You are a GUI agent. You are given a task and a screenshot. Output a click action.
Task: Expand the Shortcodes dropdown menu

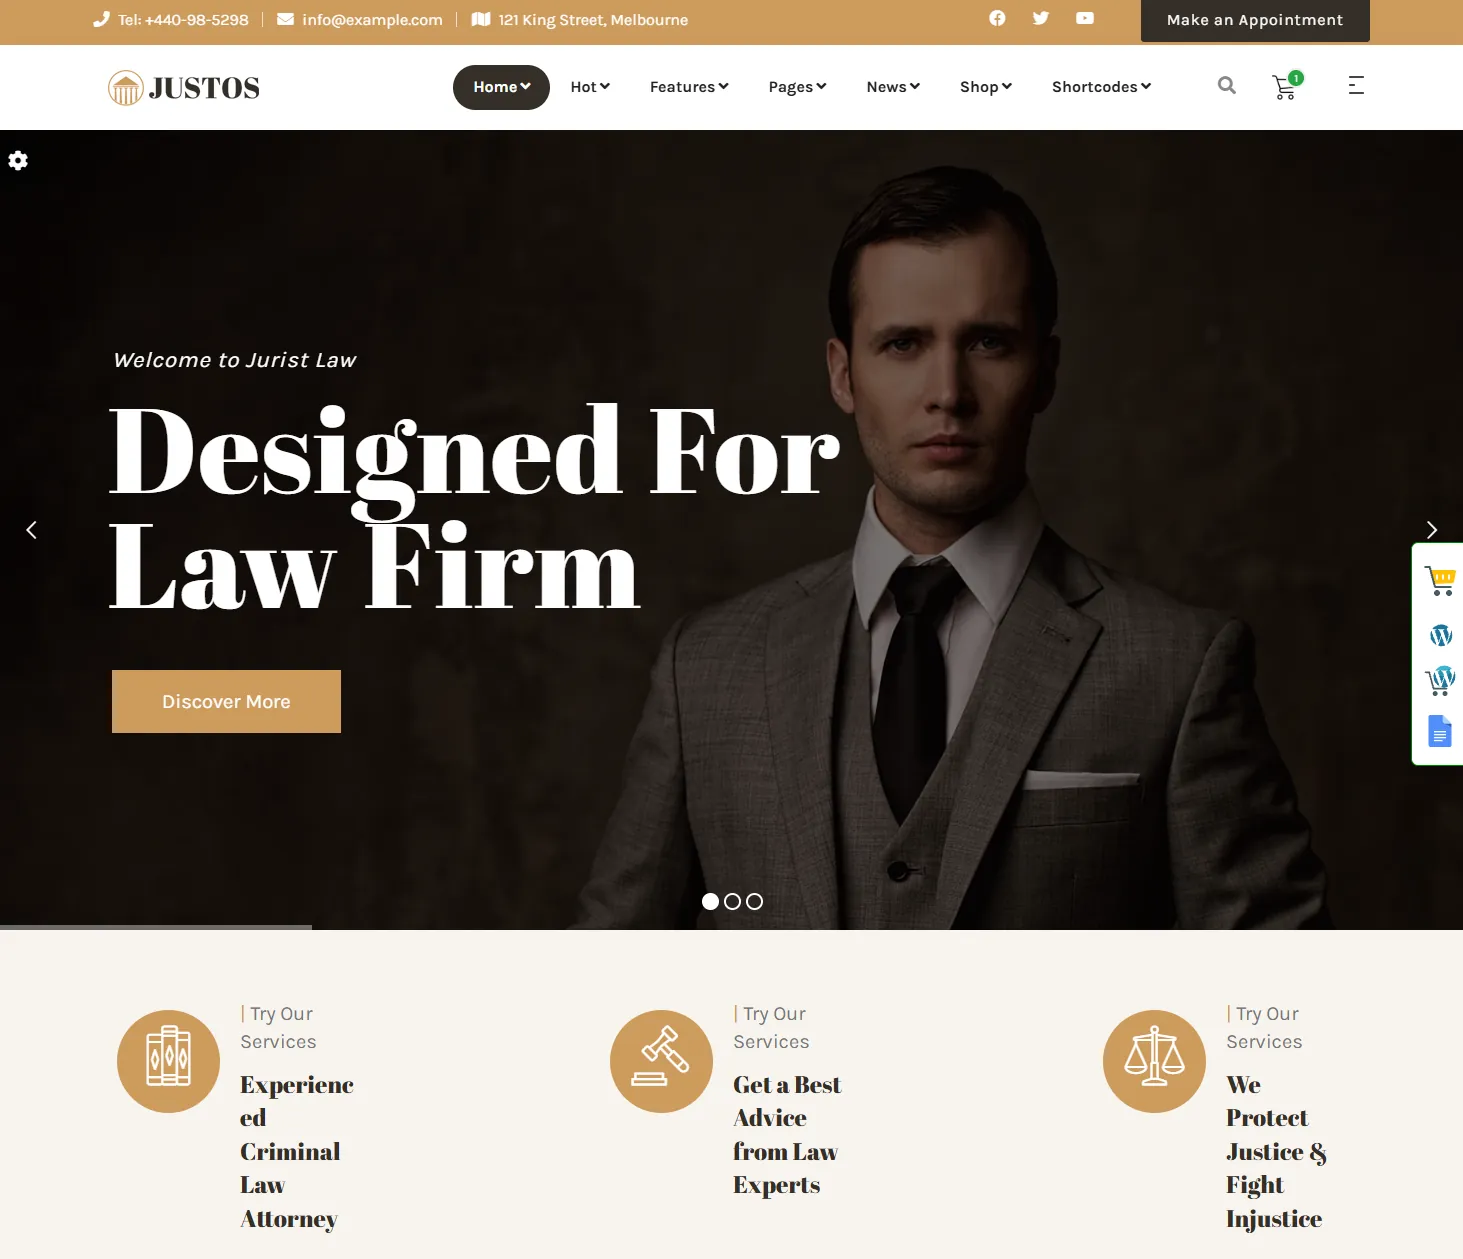(1101, 87)
